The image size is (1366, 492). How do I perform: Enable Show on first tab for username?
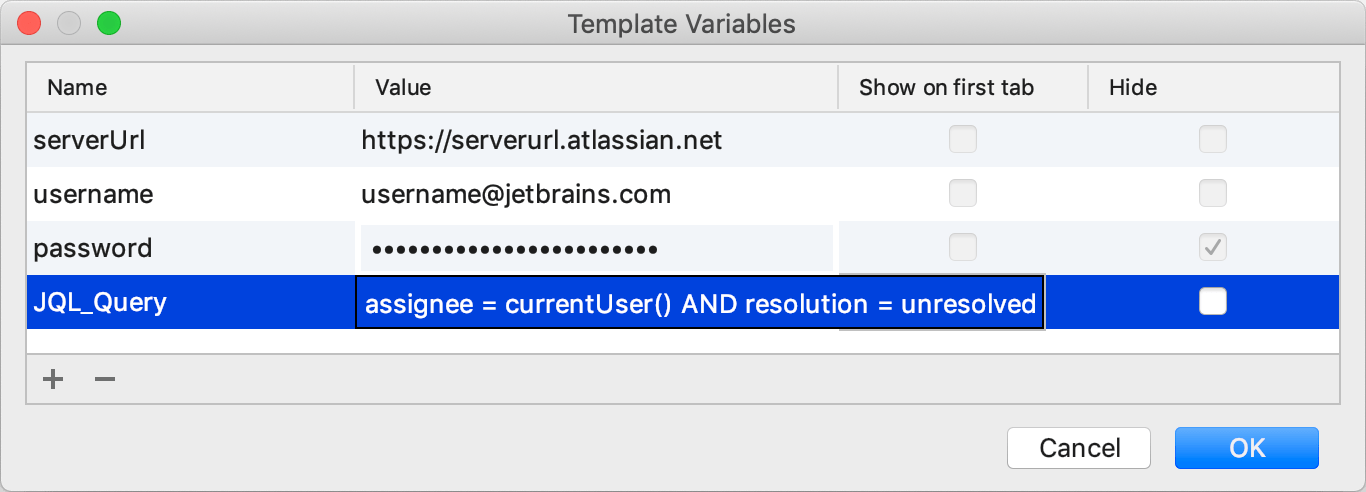(x=963, y=193)
